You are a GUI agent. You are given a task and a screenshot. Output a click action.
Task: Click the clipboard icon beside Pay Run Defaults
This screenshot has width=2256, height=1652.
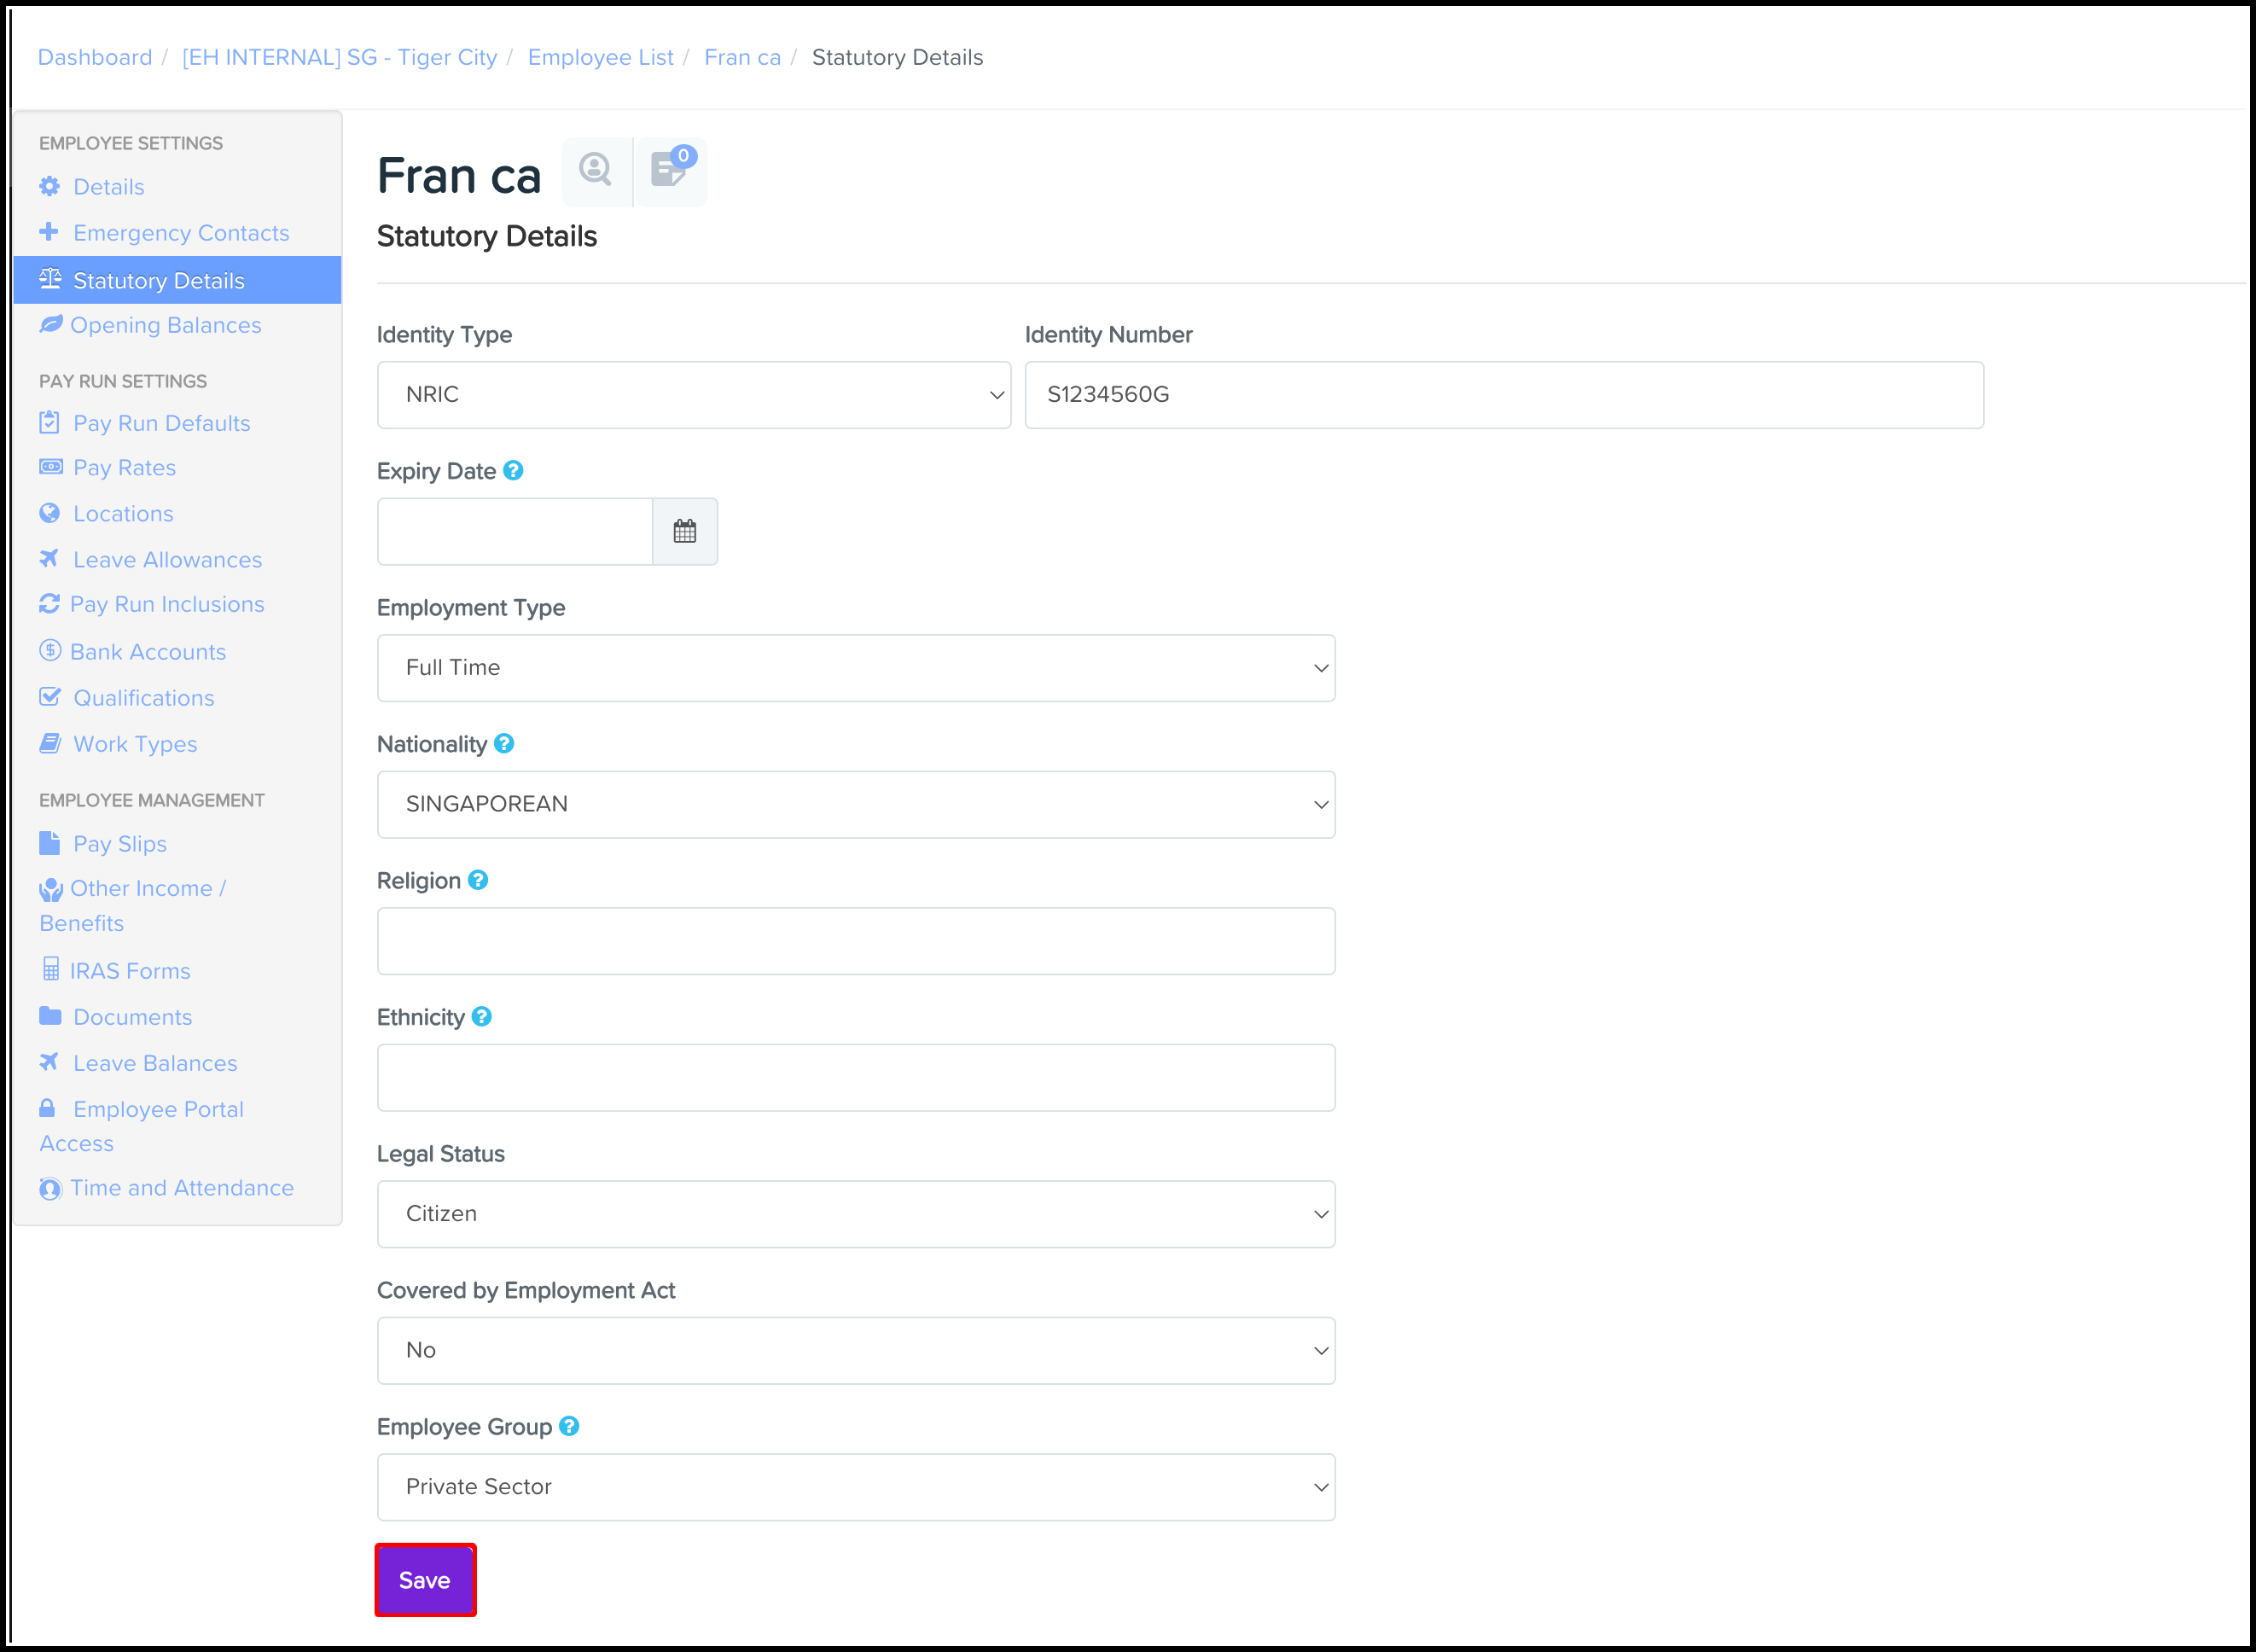click(x=49, y=422)
